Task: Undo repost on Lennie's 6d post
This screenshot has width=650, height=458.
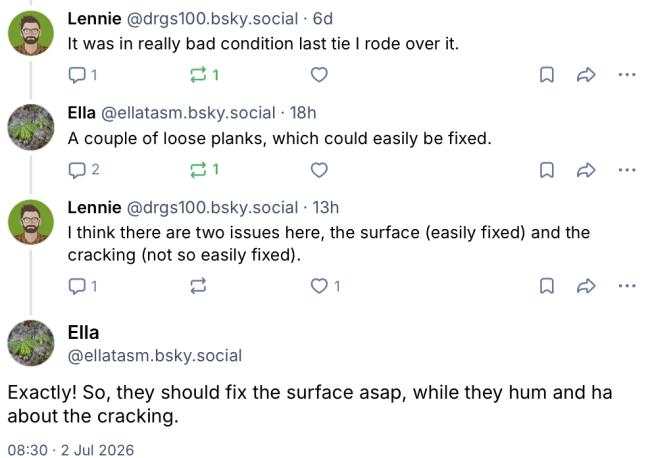Action: (x=204, y=75)
